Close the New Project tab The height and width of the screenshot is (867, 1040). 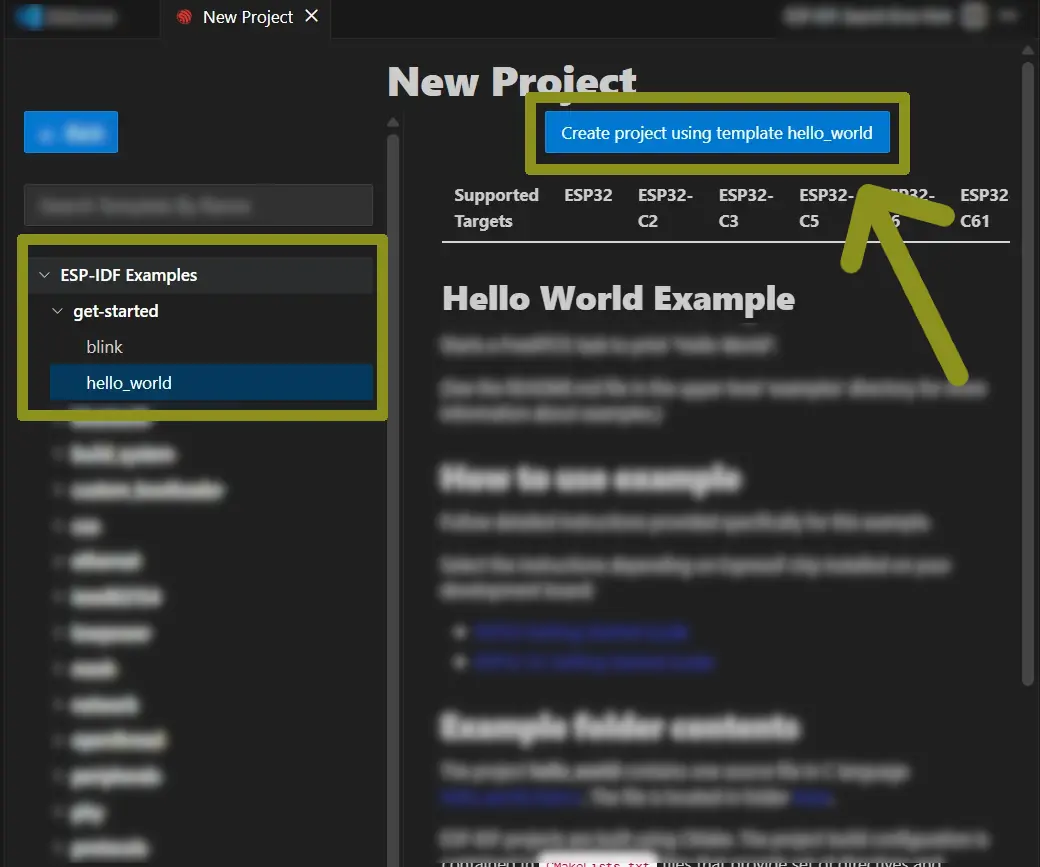312,16
